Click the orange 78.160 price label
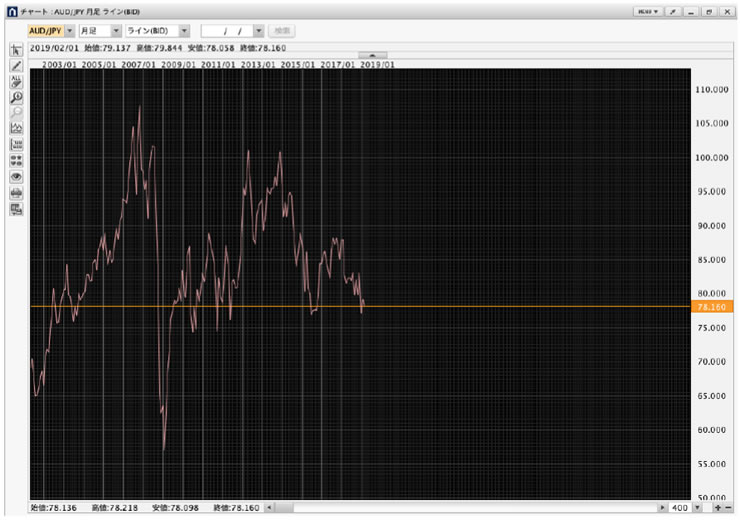Image resolution: width=740 pixels, height=520 pixels. [x=712, y=307]
